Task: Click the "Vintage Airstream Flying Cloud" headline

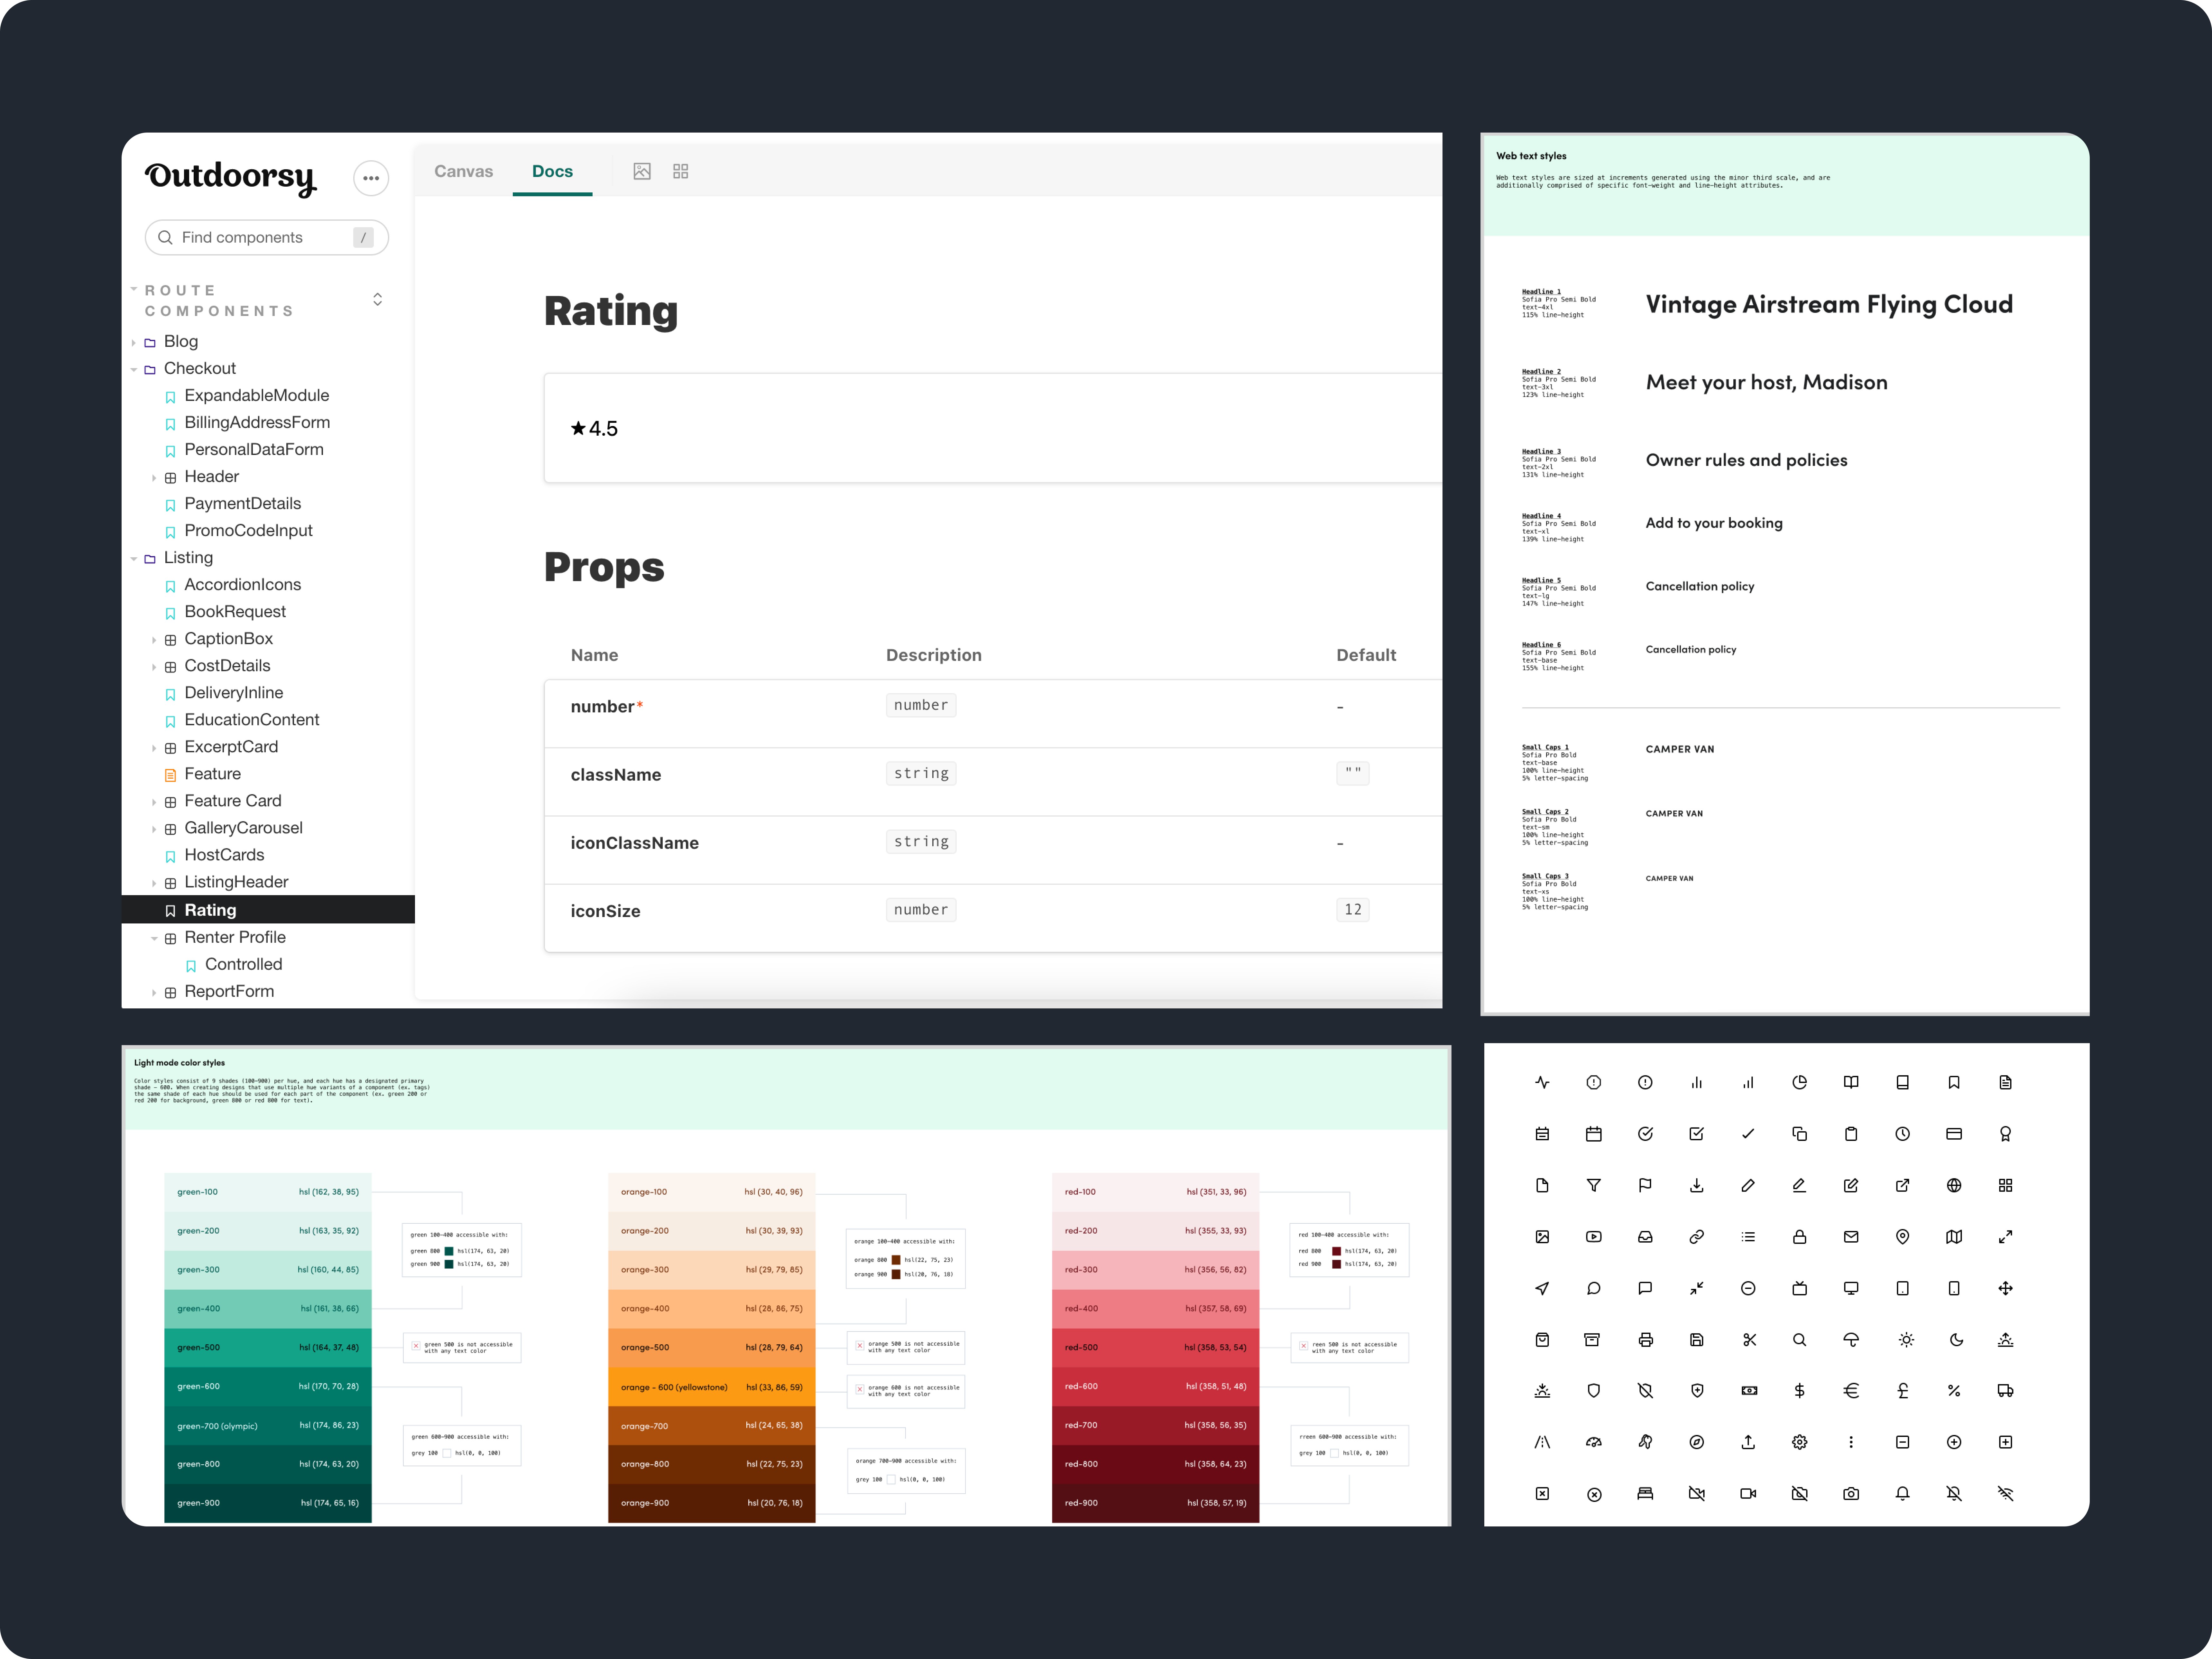Action: click(x=1829, y=304)
